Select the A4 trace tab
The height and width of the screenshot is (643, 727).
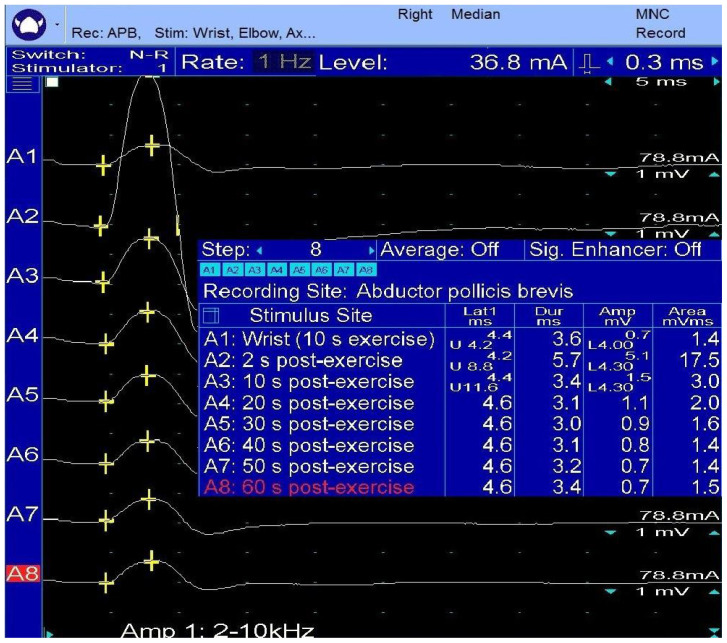[277, 270]
